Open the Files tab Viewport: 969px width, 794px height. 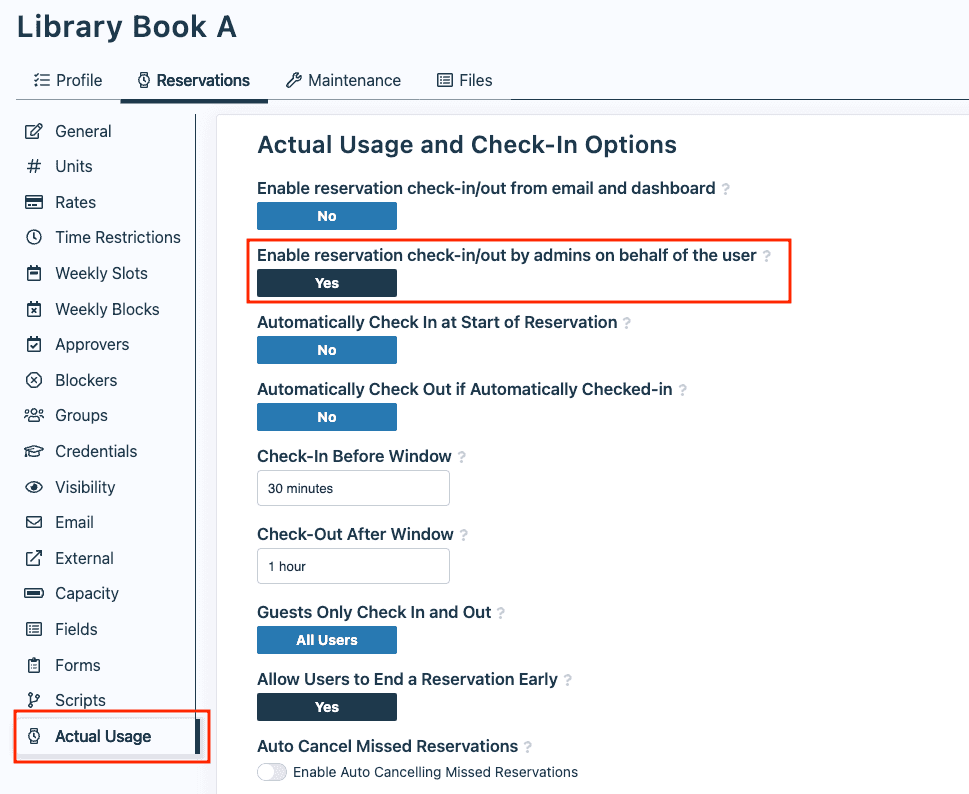(x=464, y=80)
